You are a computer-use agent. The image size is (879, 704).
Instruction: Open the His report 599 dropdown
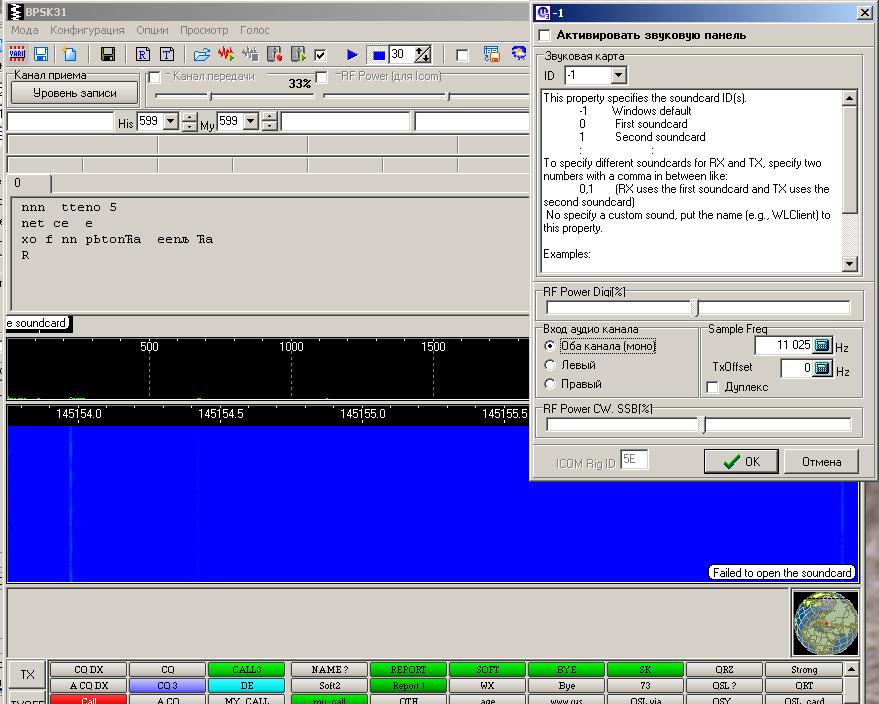tap(170, 122)
